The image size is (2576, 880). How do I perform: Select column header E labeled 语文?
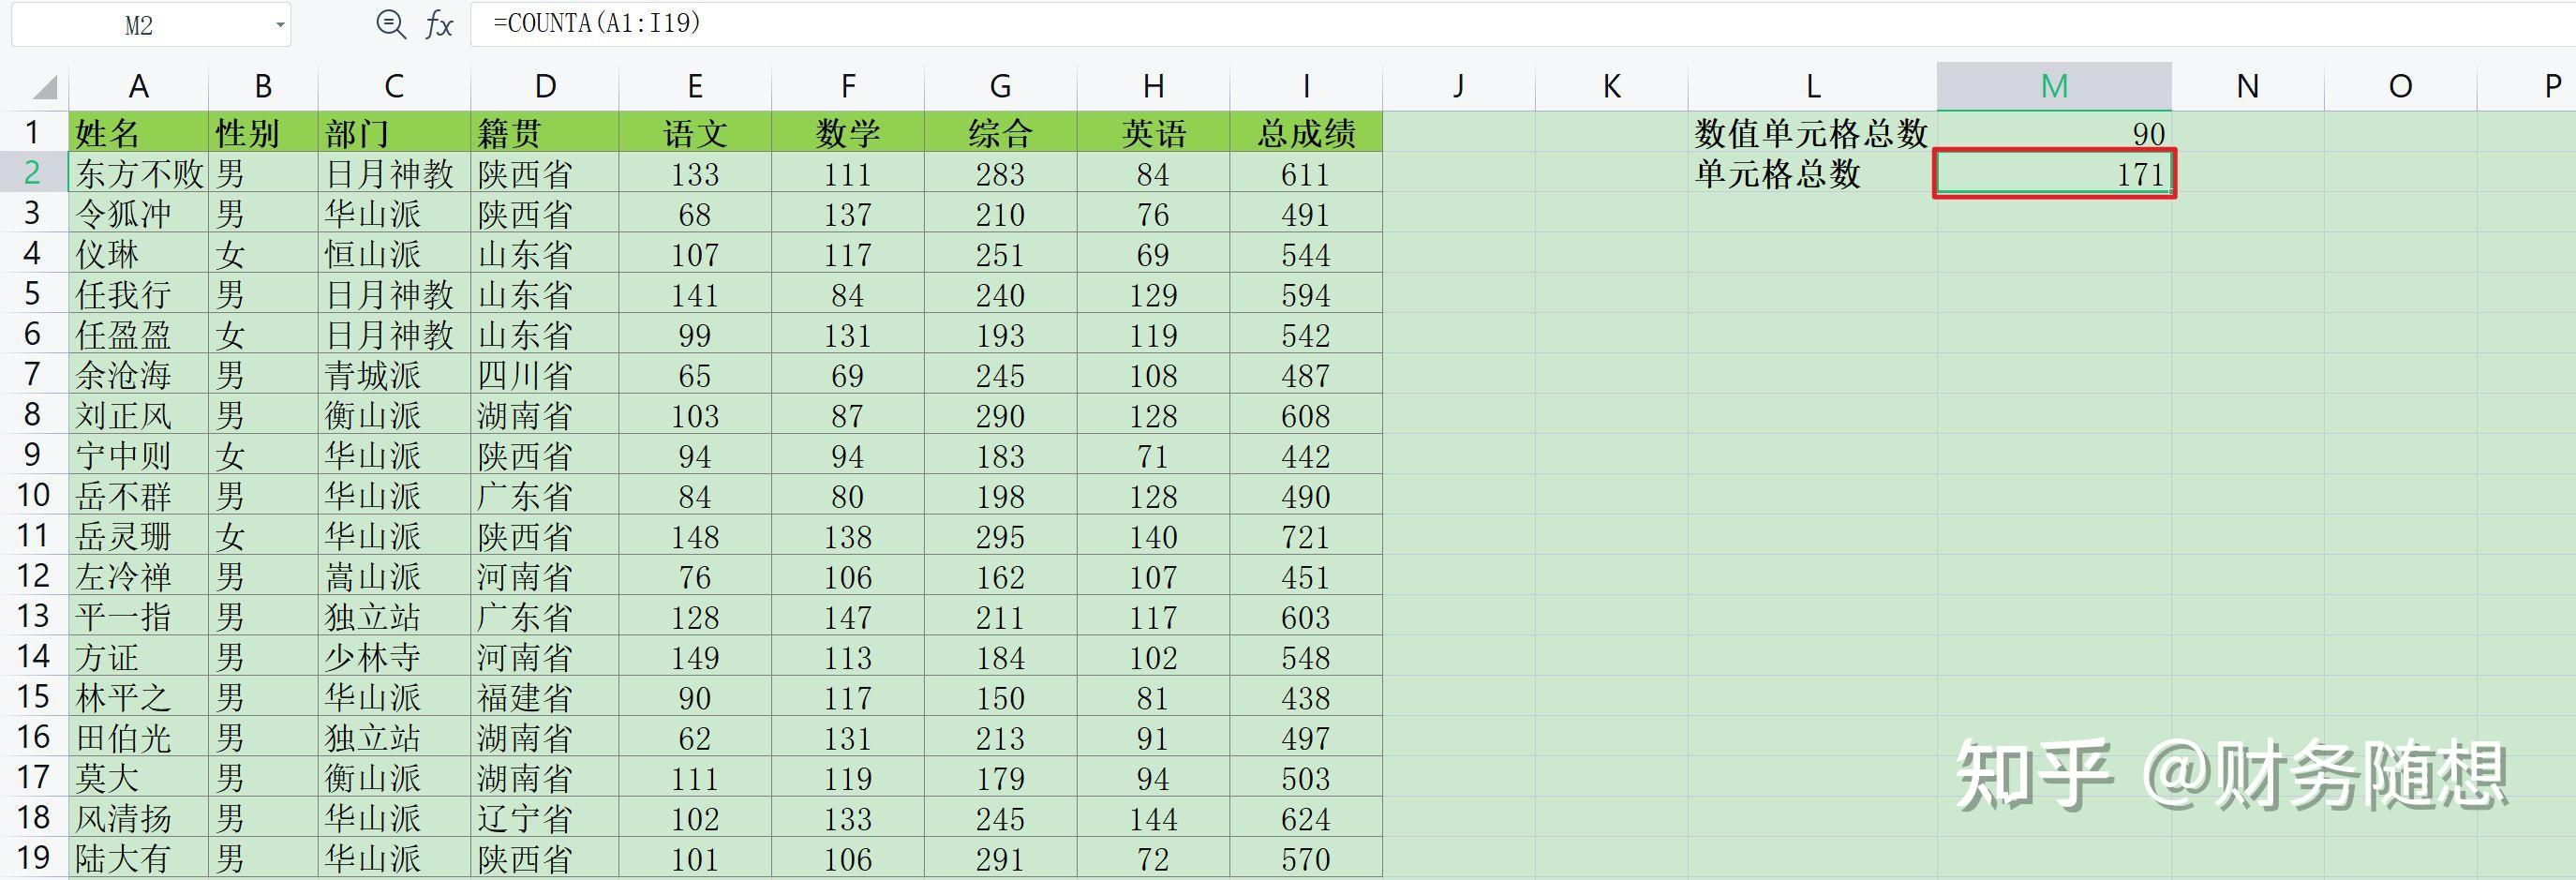[x=695, y=86]
